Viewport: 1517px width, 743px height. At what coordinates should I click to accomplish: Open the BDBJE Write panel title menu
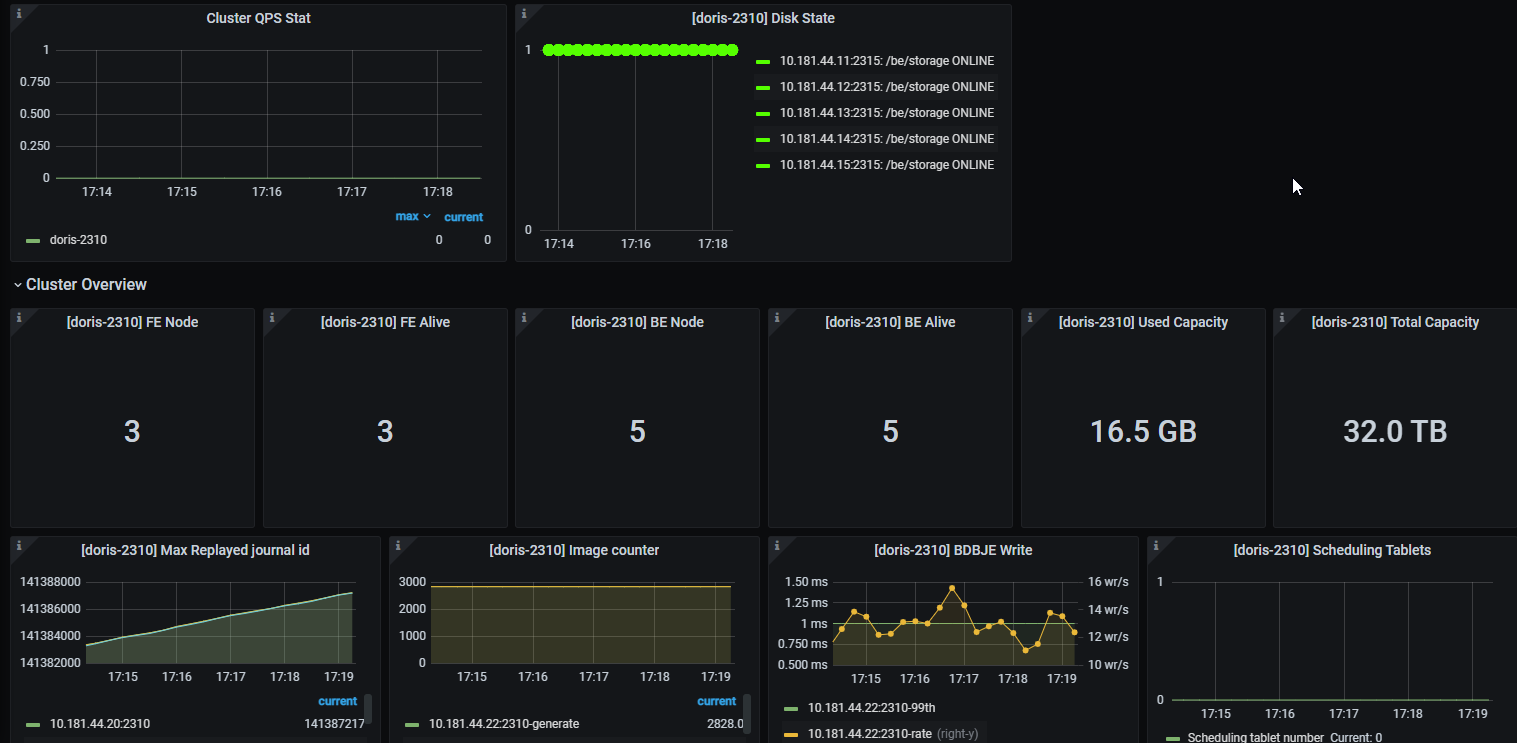pyautogui.click(x=953, y=550)
